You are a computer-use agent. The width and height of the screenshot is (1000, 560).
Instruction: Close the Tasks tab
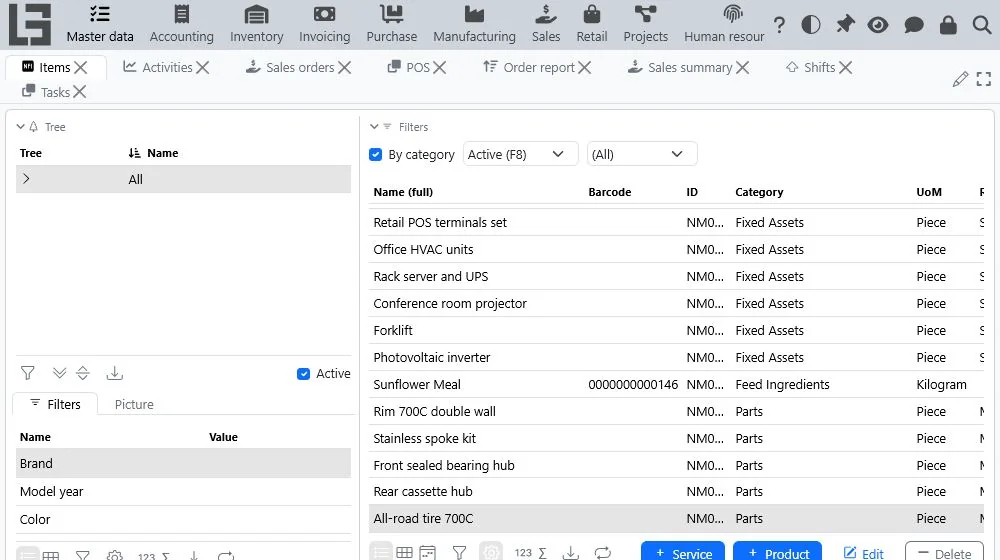[79, 92]
